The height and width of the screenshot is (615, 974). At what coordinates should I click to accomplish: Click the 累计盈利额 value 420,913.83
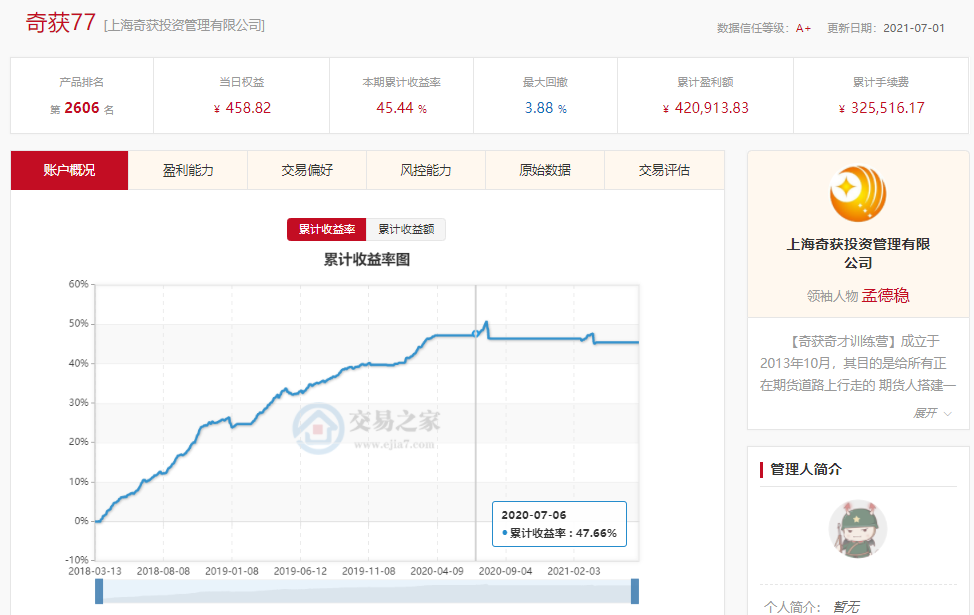pos(711,108)
